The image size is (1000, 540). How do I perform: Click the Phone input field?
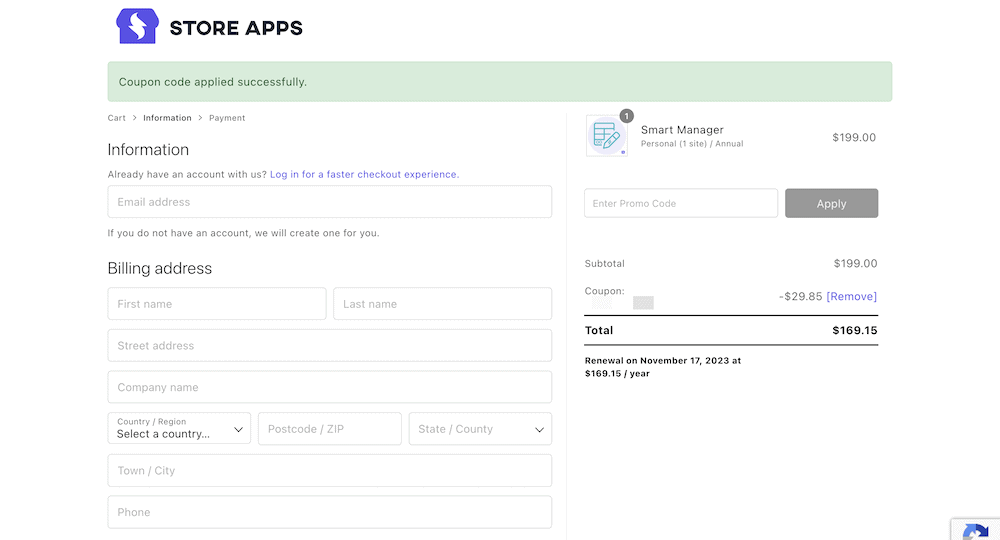click(330, 512)
